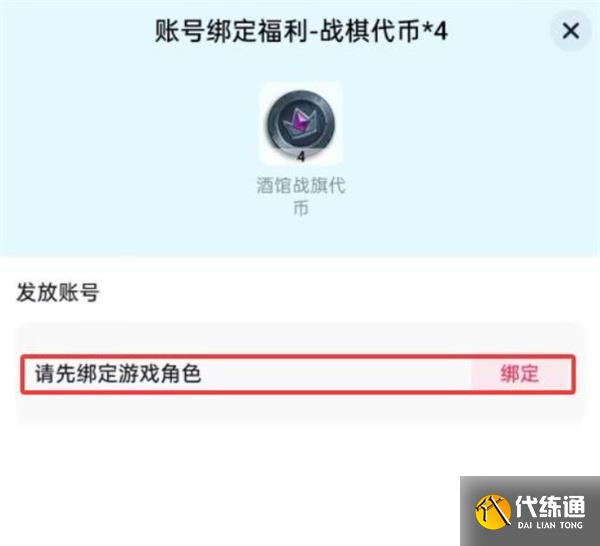Tap the 币 character below the coin name

(301, 208)
